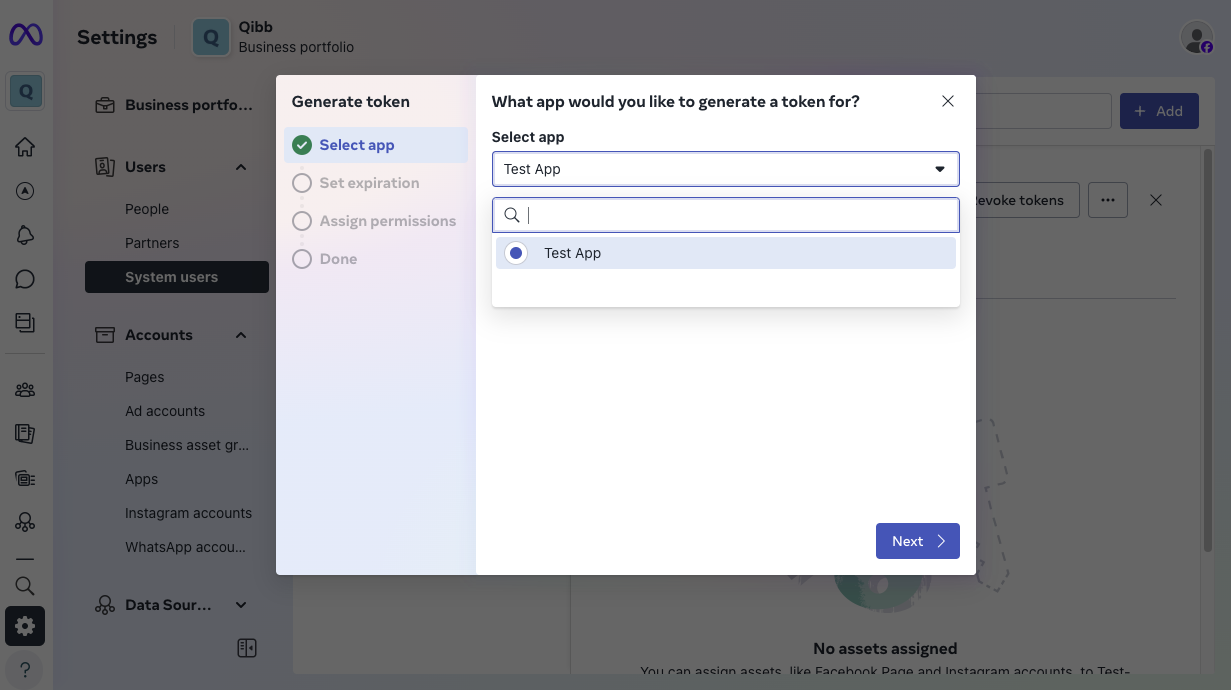Screen dimensions: 1231x690
Task: Open the Select app dropdown showing Test App
Action: [725, 168]
